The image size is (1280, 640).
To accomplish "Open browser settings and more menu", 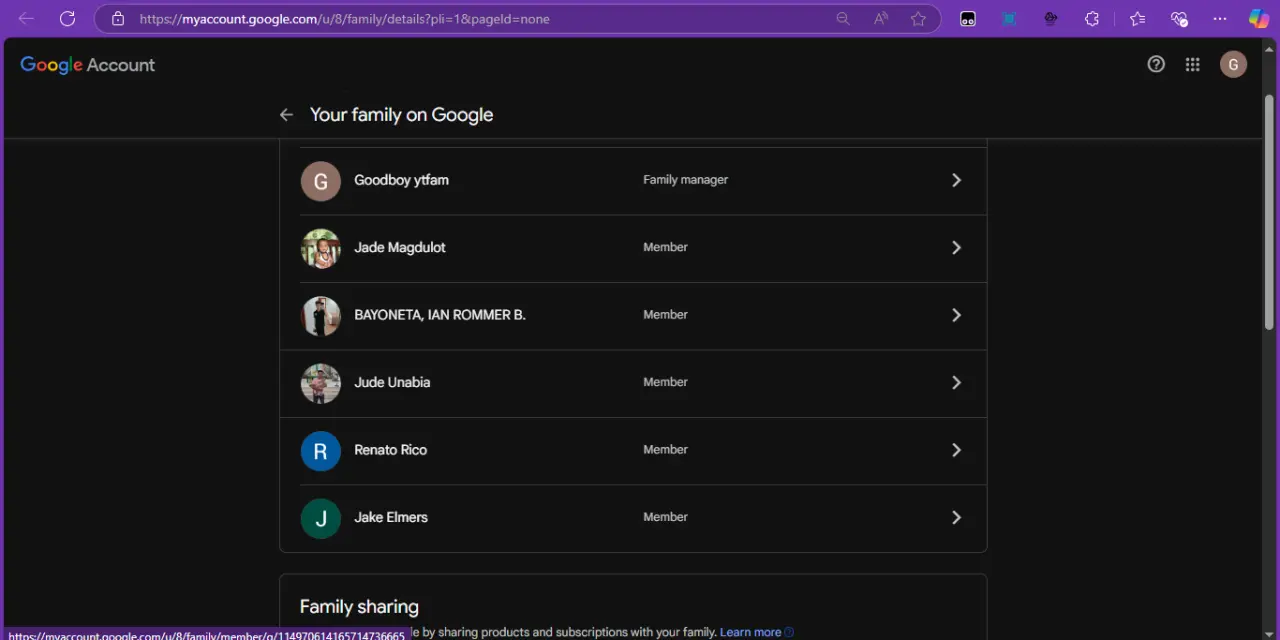I will point(1219,19).
